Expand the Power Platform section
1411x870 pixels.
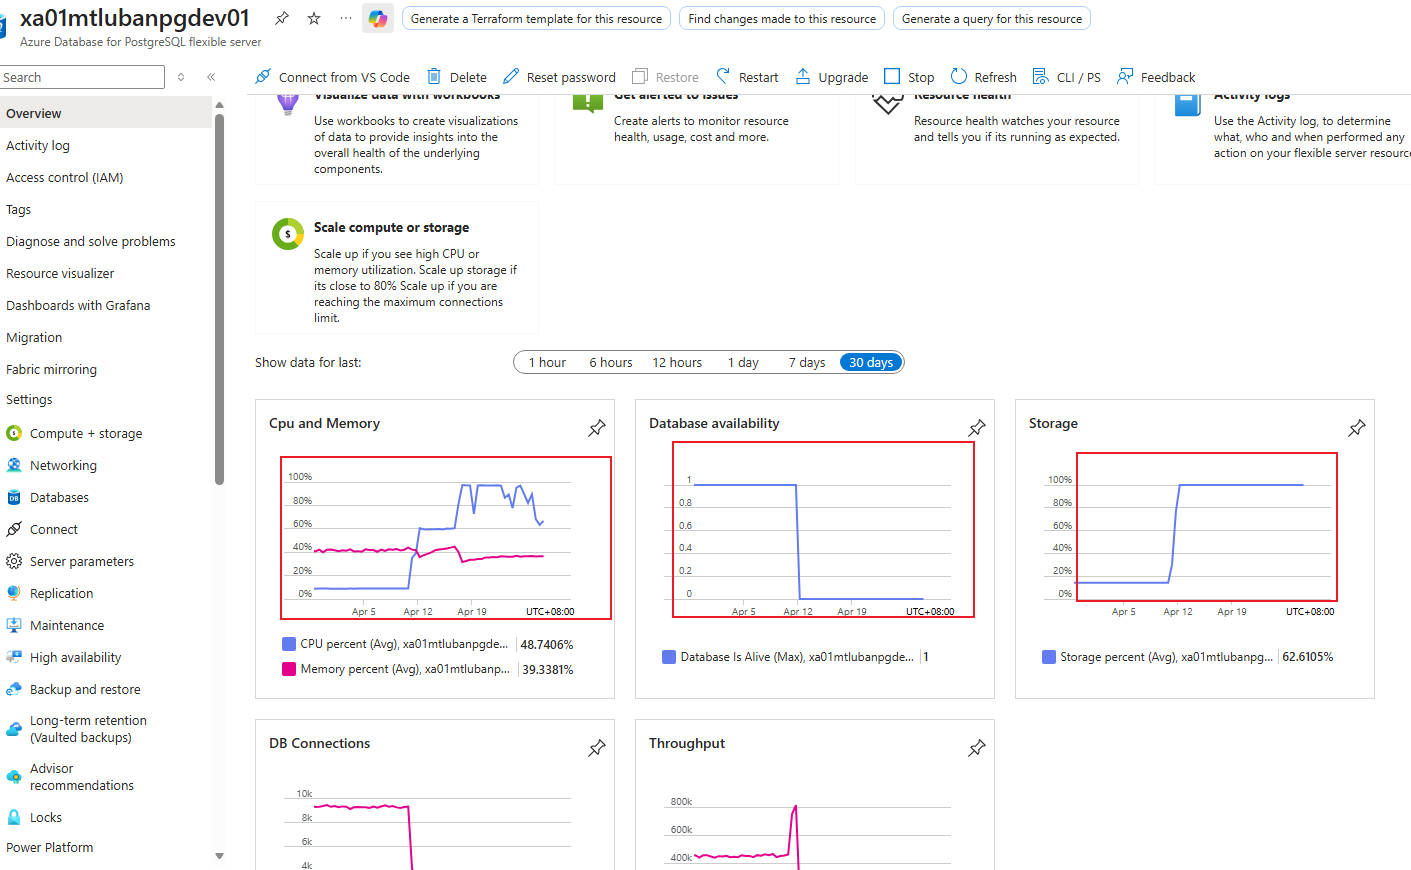coord(50,847)
